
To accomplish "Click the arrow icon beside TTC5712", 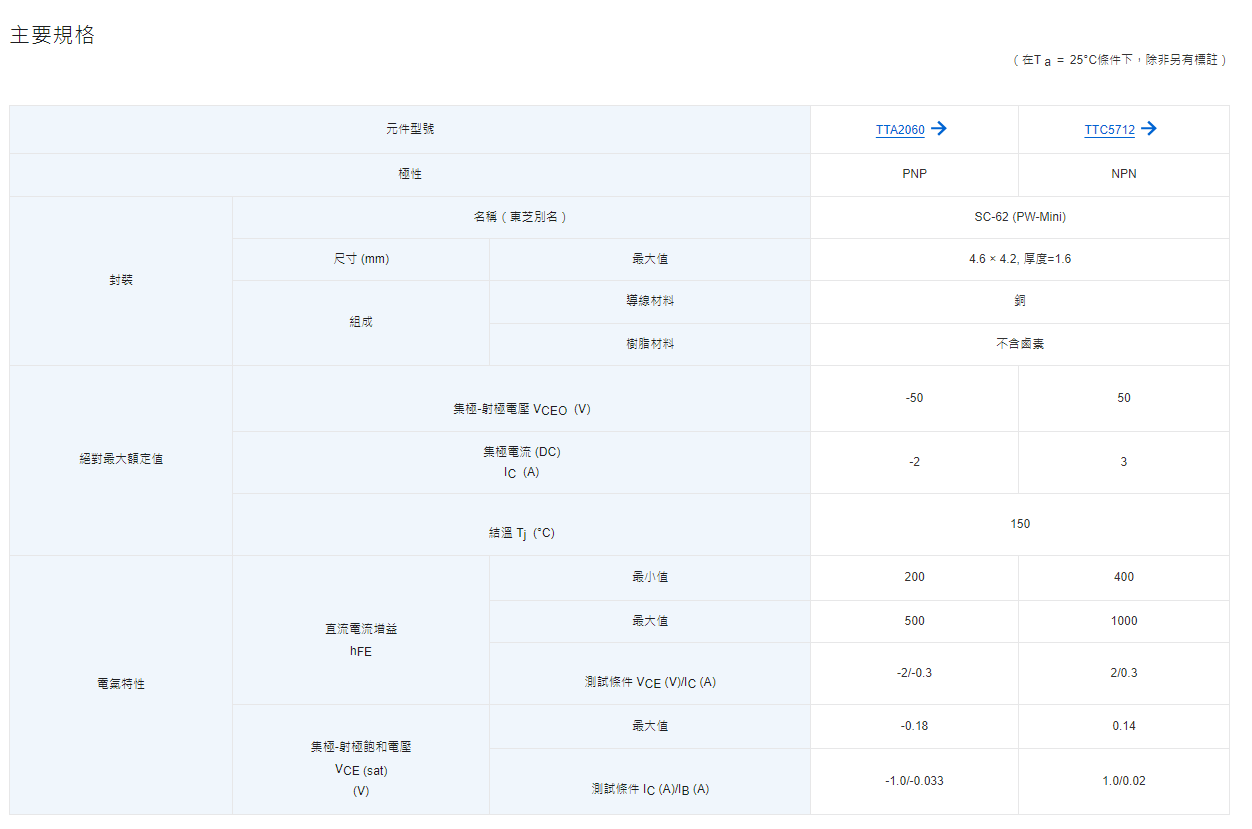I will click(1148, 129).
